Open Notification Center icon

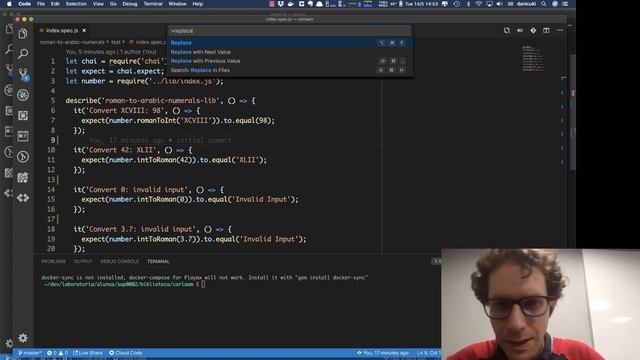tap(565, 4)
